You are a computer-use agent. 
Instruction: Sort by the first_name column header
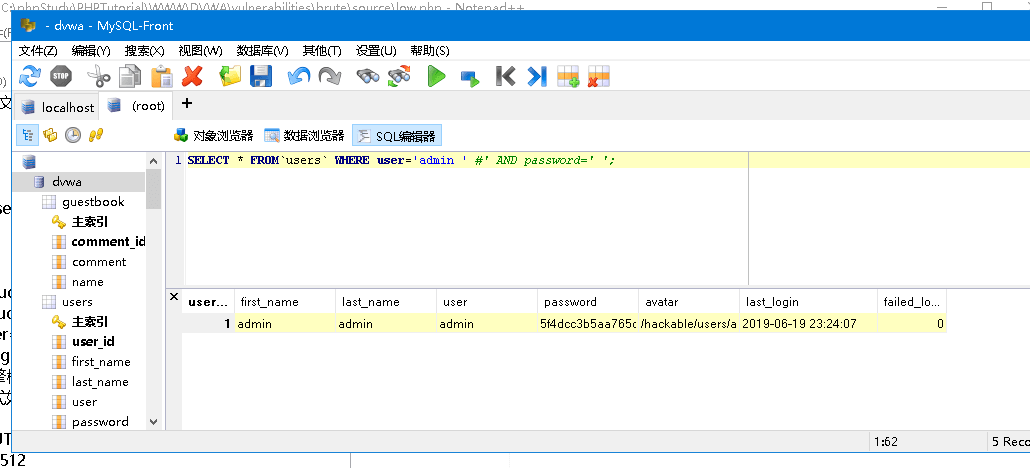pyautogui.click(x=285, y=302)
